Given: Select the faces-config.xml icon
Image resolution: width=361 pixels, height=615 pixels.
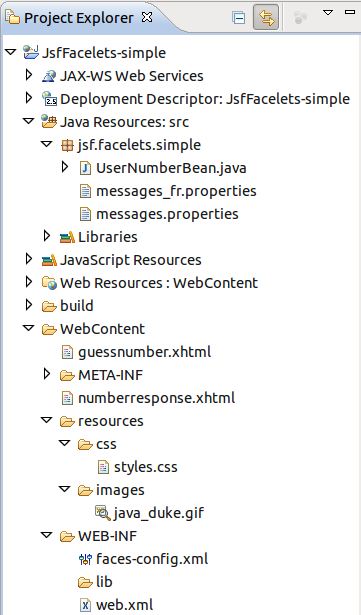Looking at the screenshot, I should [85, 559].
